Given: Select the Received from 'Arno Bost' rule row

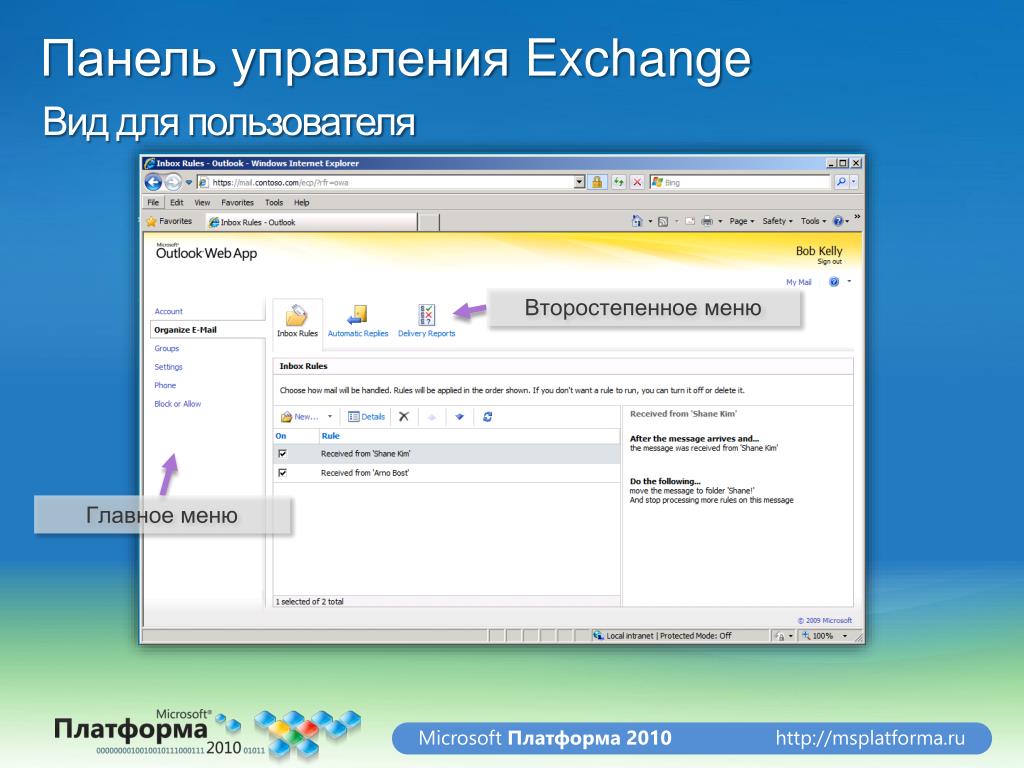Looking at the screenshot, I should (x=447, y=473).
